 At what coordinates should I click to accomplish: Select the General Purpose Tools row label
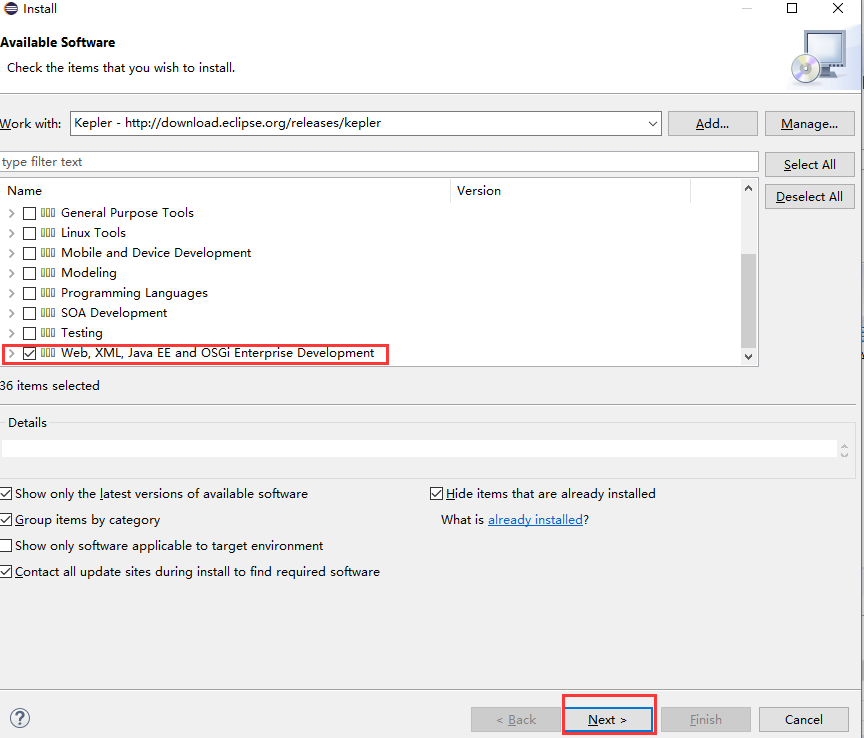pyautogui.click(x=127, y=213)
